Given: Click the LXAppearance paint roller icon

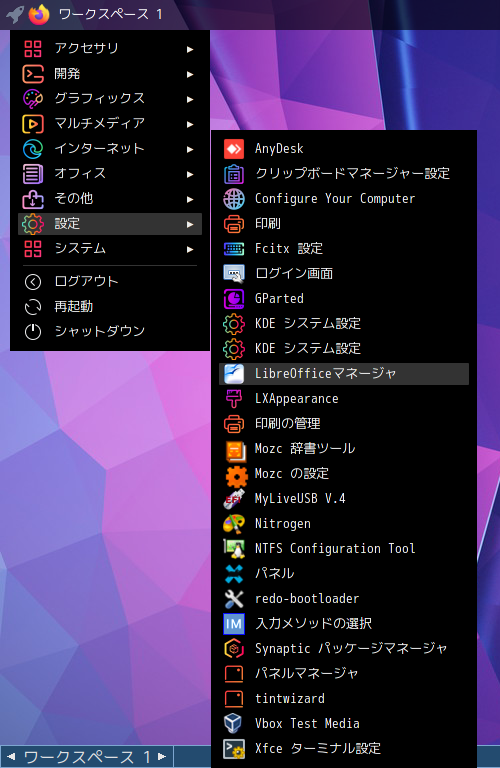Looking at the screenshot, I should (234, 399).
